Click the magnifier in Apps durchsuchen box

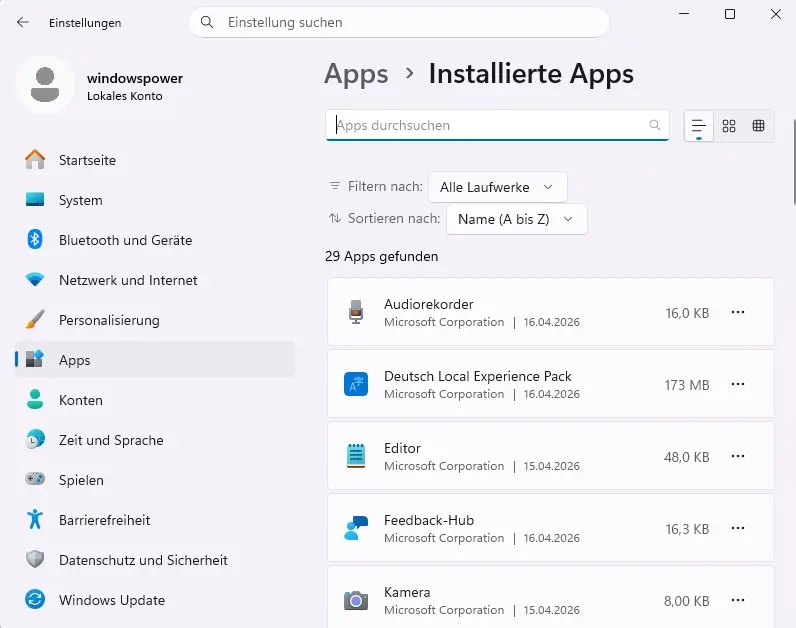655,125
